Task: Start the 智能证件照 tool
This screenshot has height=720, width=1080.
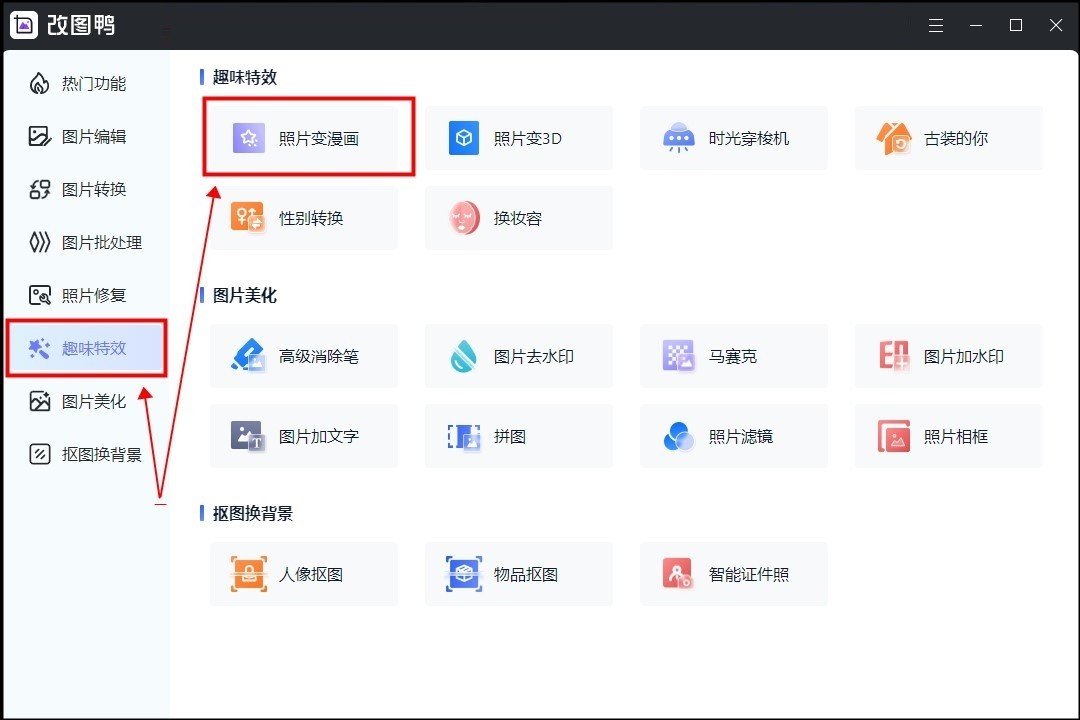Action: pyautogui.click(x=733, y=574)
